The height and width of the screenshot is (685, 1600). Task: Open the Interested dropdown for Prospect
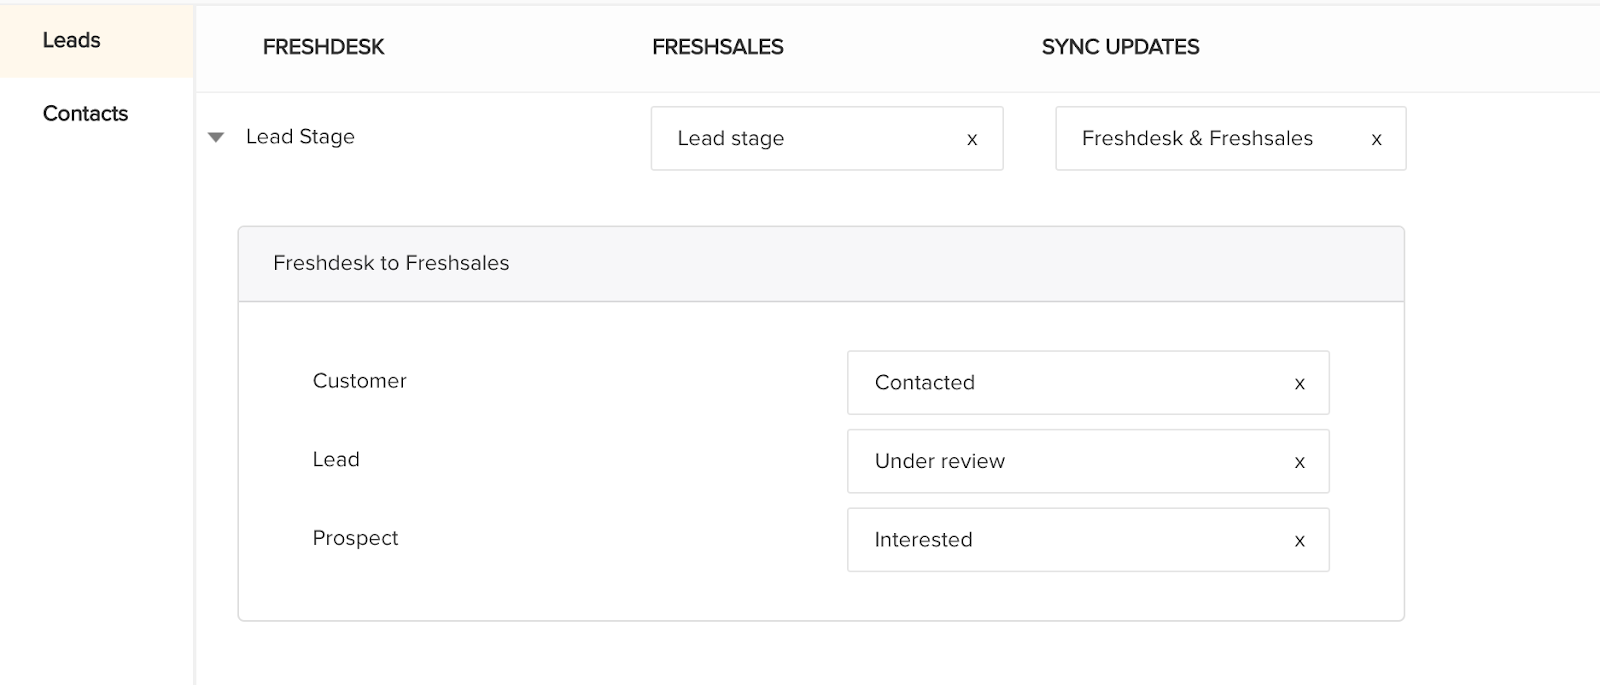click(x=1060, y=540)
